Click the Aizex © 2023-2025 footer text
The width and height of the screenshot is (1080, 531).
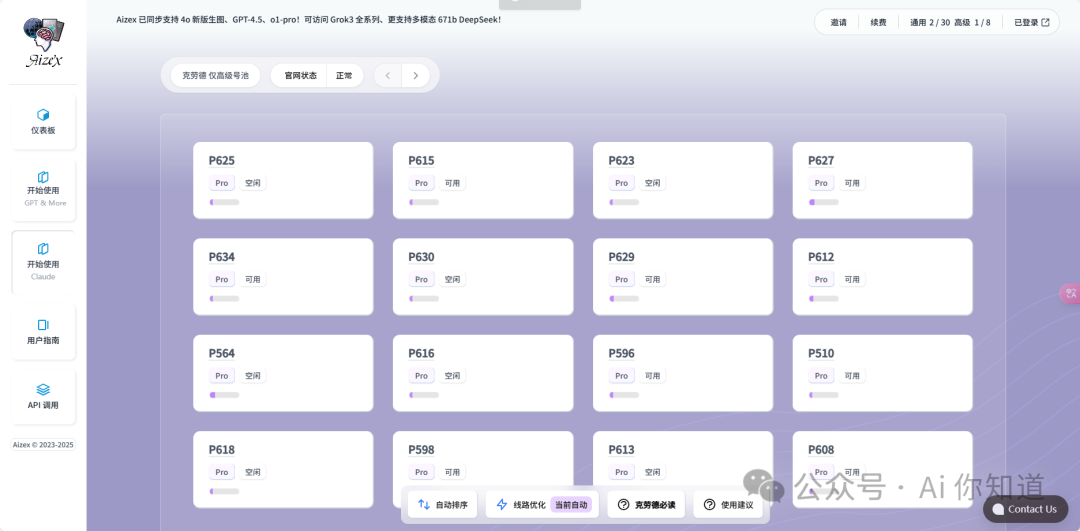coord(43,445)
